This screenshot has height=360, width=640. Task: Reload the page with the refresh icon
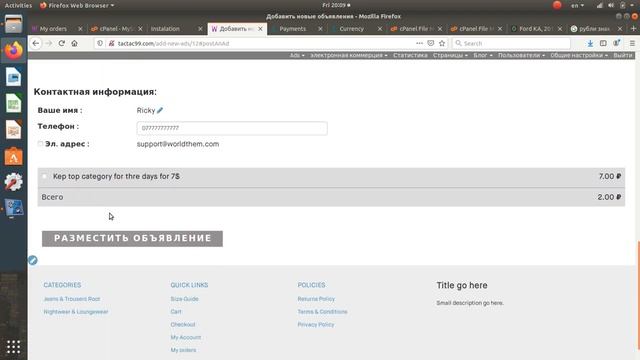point(62,43)
